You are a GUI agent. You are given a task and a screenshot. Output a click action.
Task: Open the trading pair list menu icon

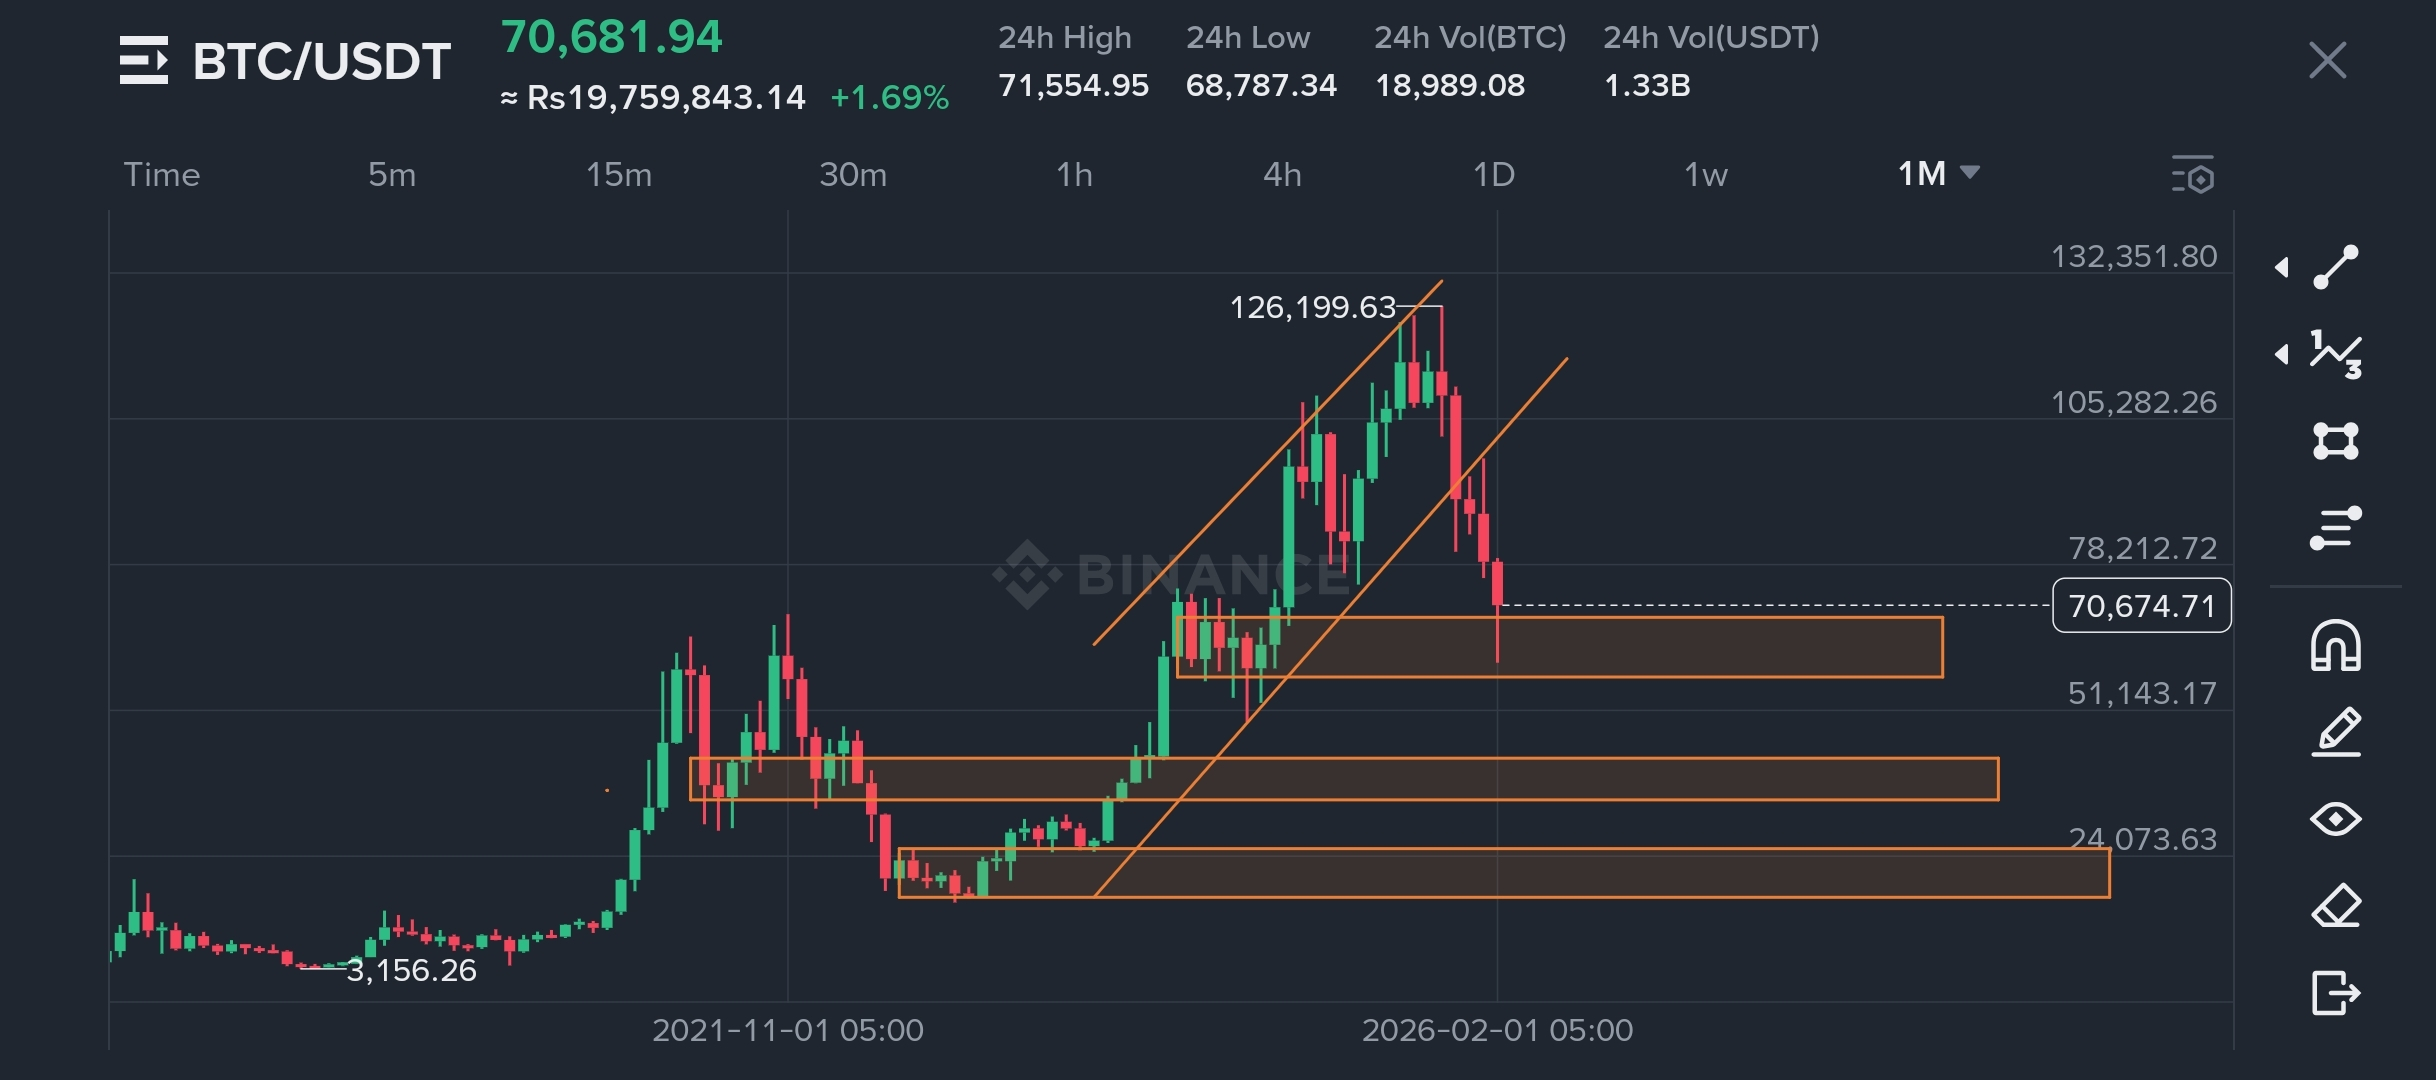pos(143,61)
